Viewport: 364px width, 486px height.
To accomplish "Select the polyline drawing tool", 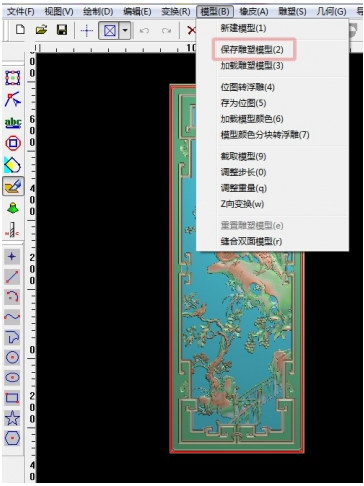I will tap(13, 337).
